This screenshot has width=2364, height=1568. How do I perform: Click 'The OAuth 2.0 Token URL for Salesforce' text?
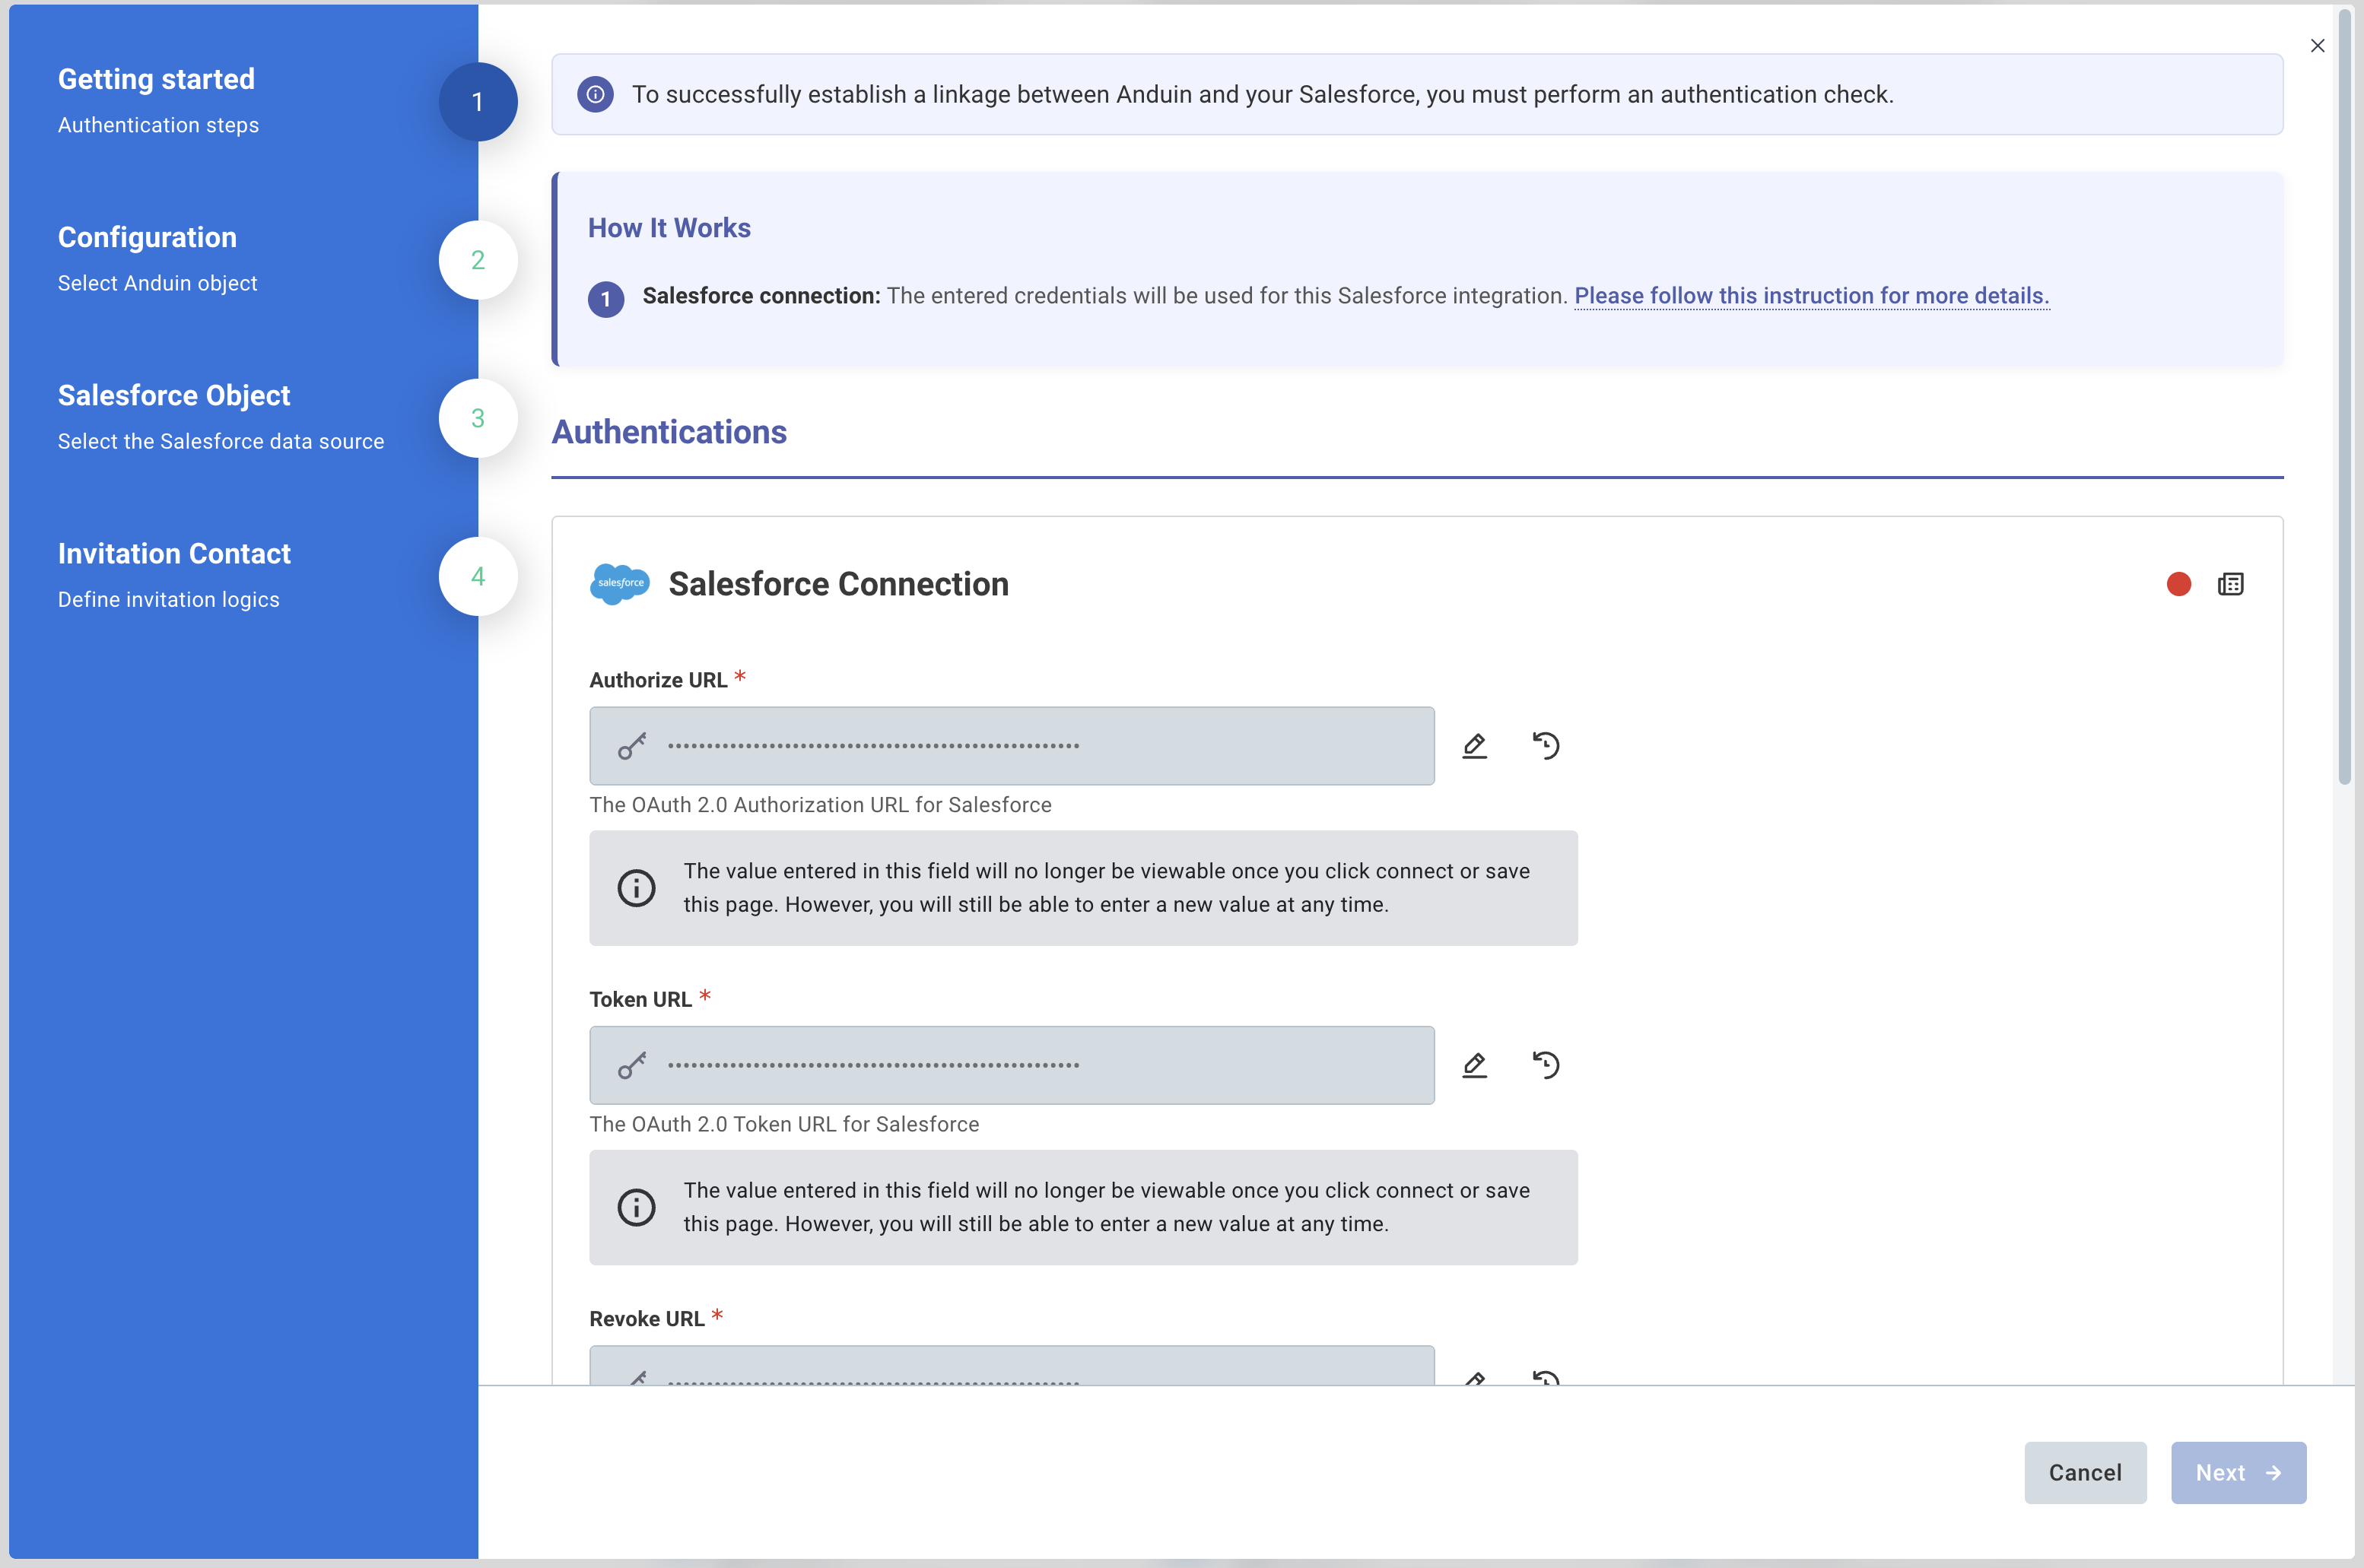click(784, 1124)
